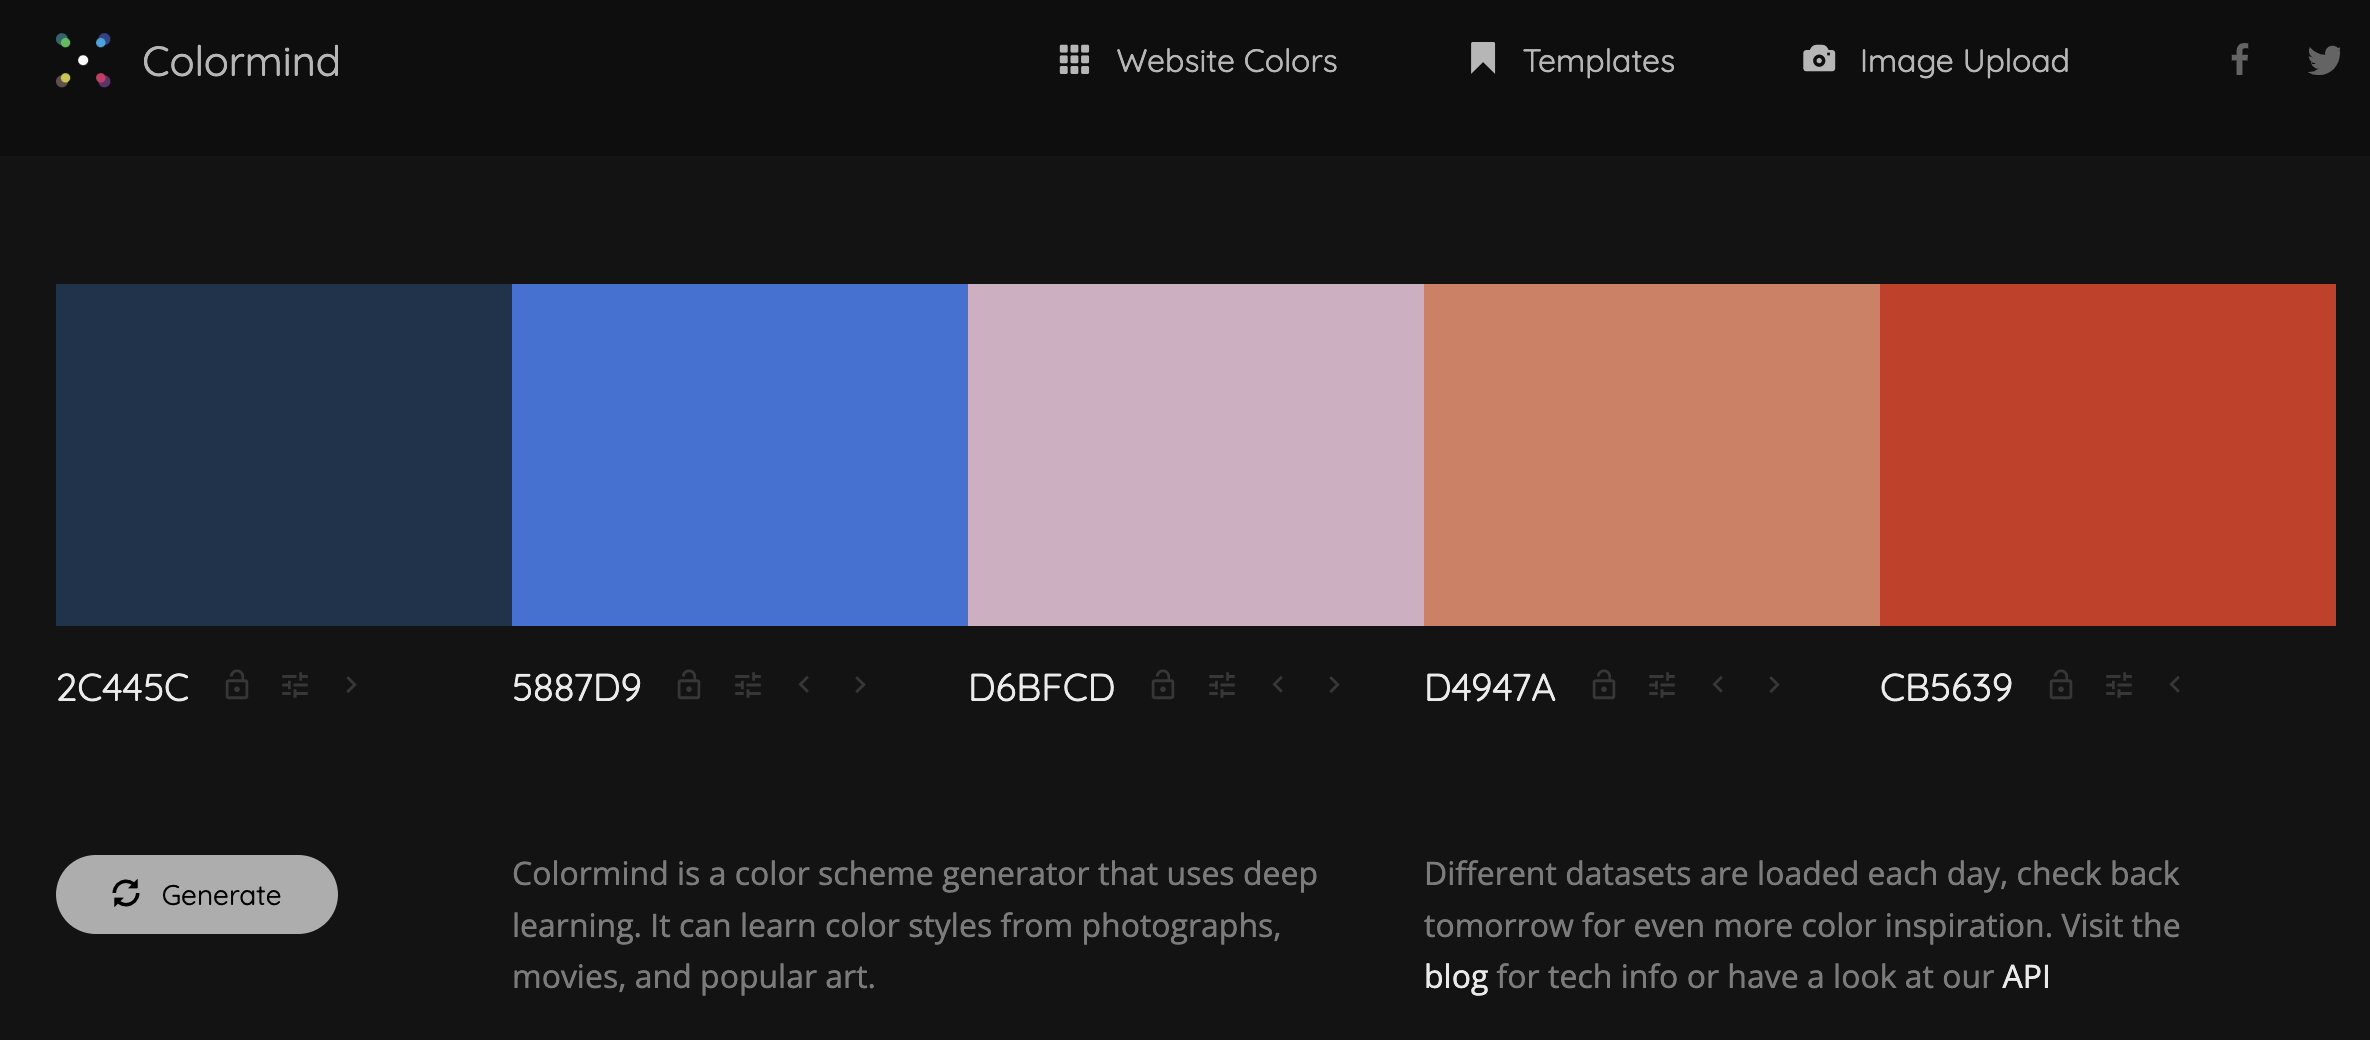Lock the 5887D9 color
2370x1040 pixels.
(x=689, y=685)
